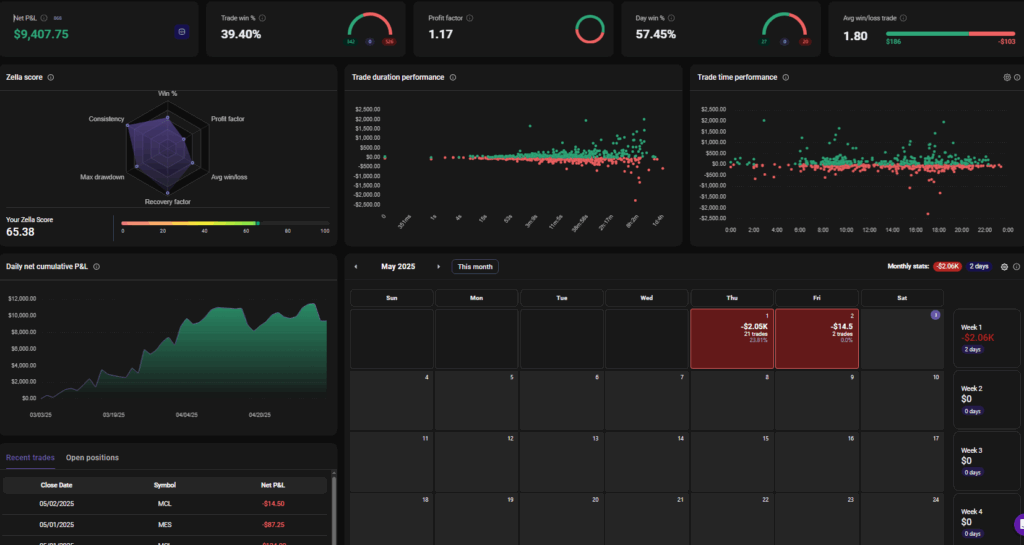Click the Consistency label on radar chart
1024x545 pixels.
[x=106, y=119]
